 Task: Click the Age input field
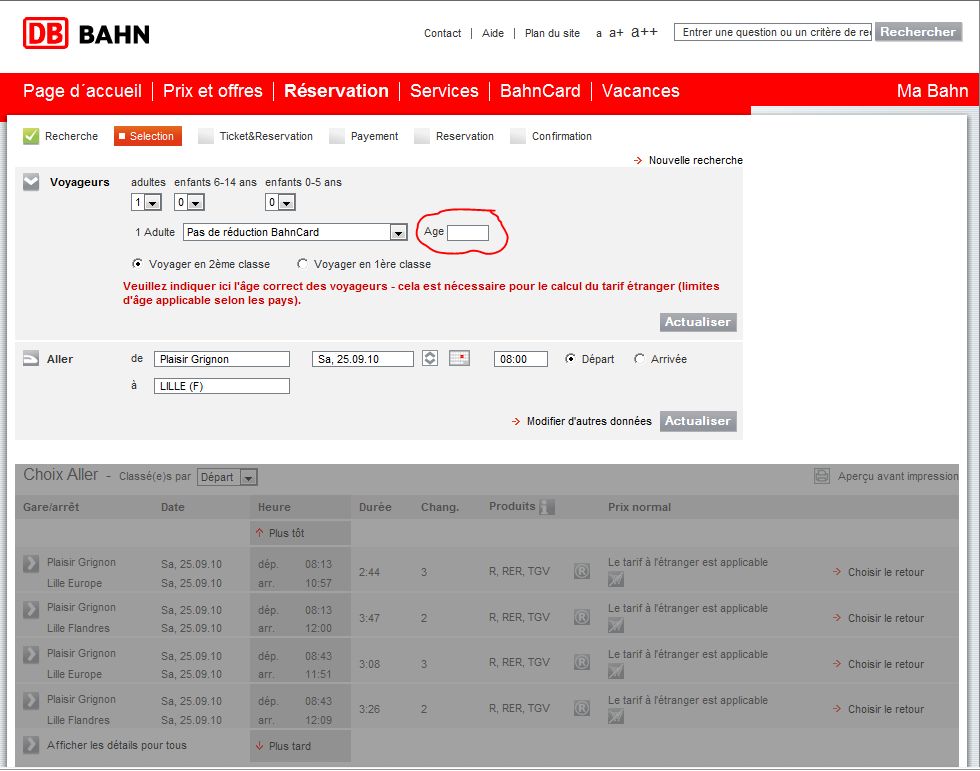[468, 232]
